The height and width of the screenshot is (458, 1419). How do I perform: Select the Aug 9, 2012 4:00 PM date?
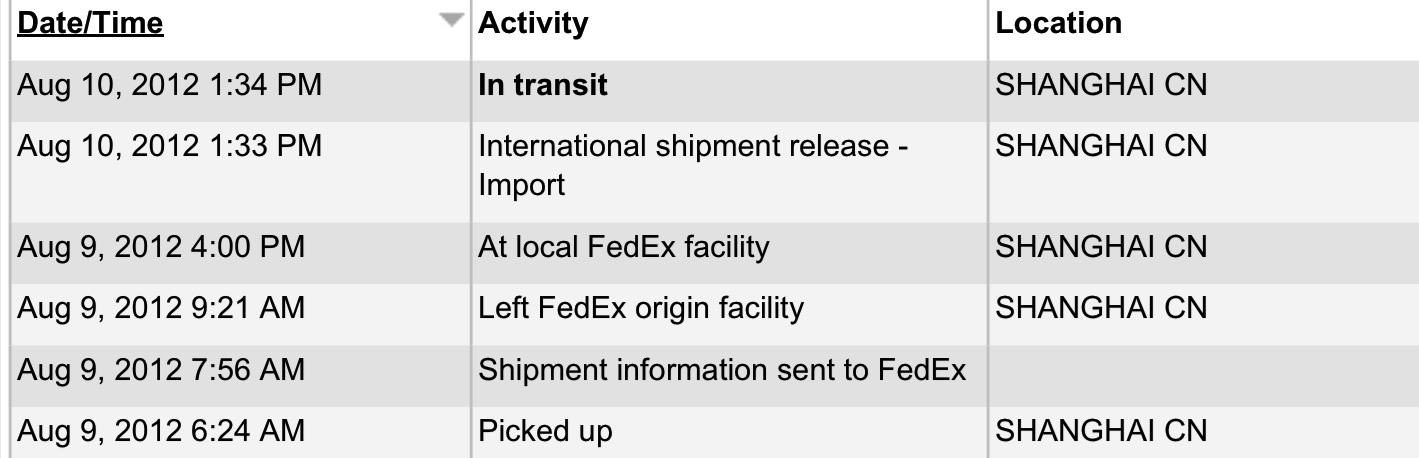161,246
